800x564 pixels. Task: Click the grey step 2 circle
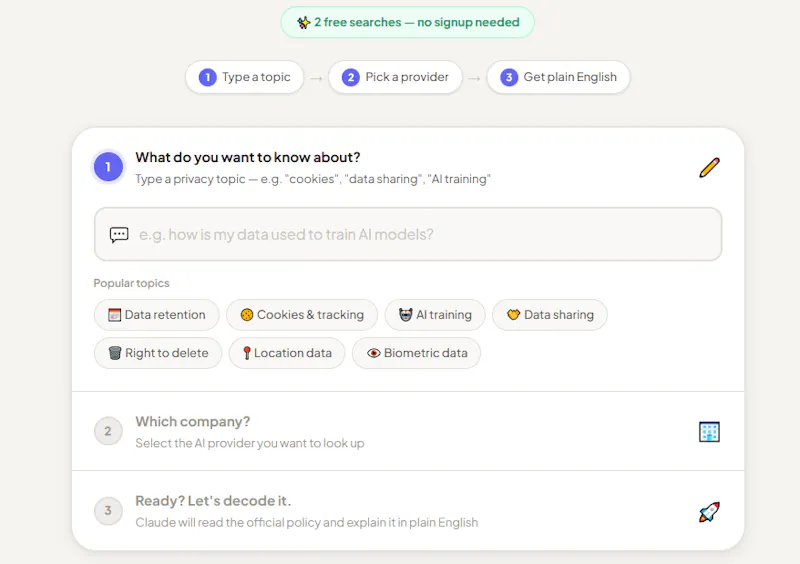[x=108, y=431]
